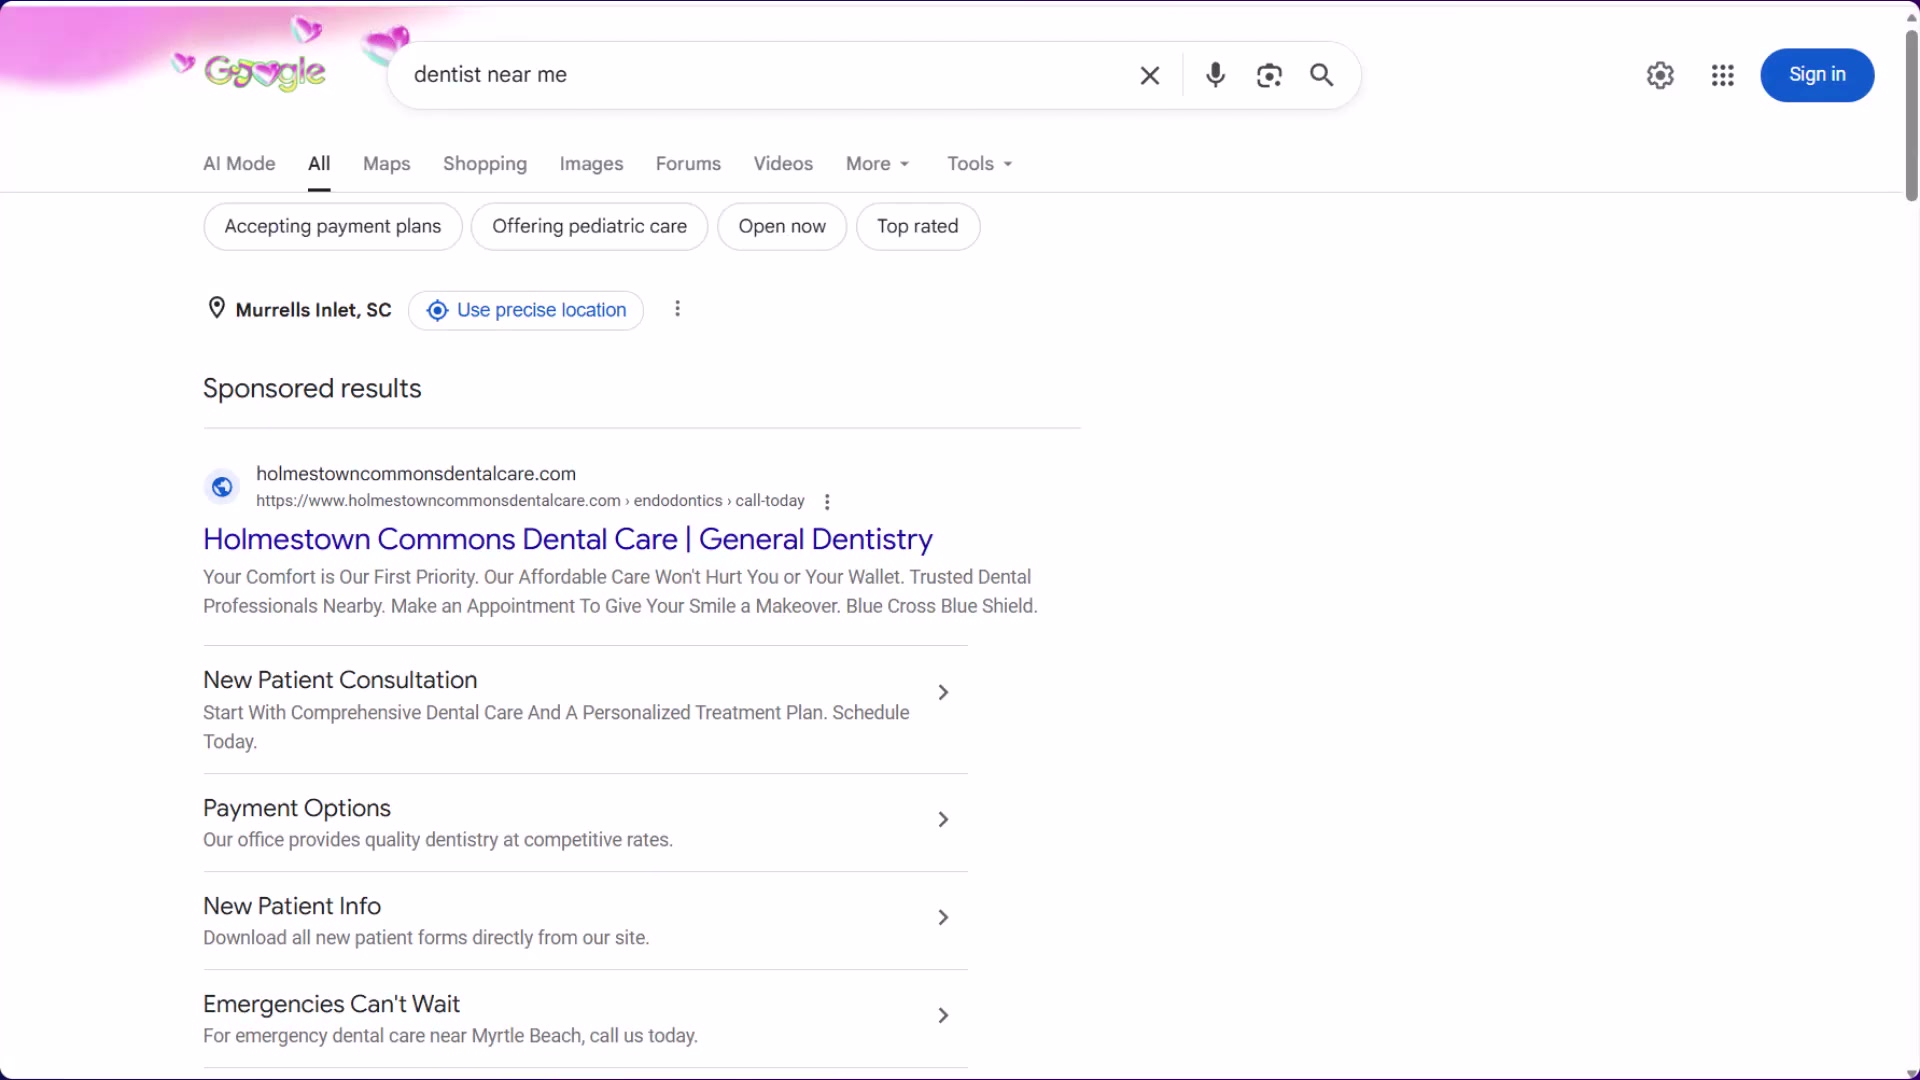Open 'Payment Options' sitelink
The width and height of the screenshot is (1920, 1080).
tap(297, 809)
